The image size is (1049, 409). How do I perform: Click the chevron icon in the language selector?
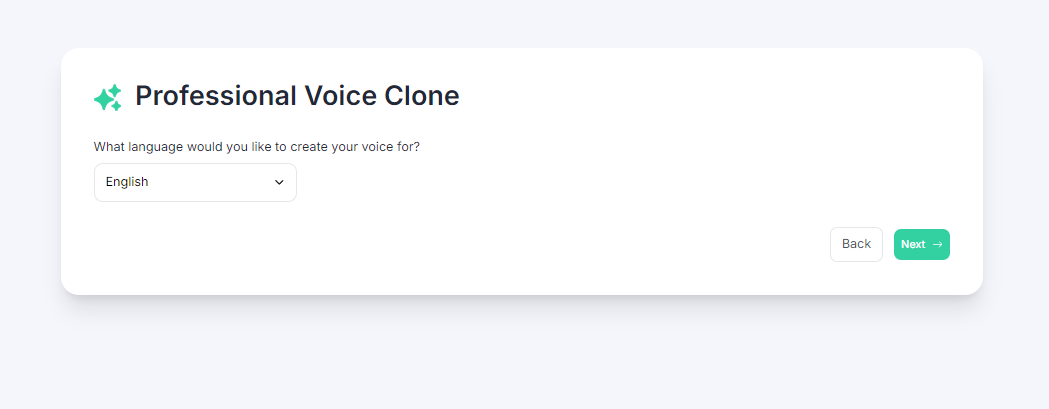click(280, 182)
